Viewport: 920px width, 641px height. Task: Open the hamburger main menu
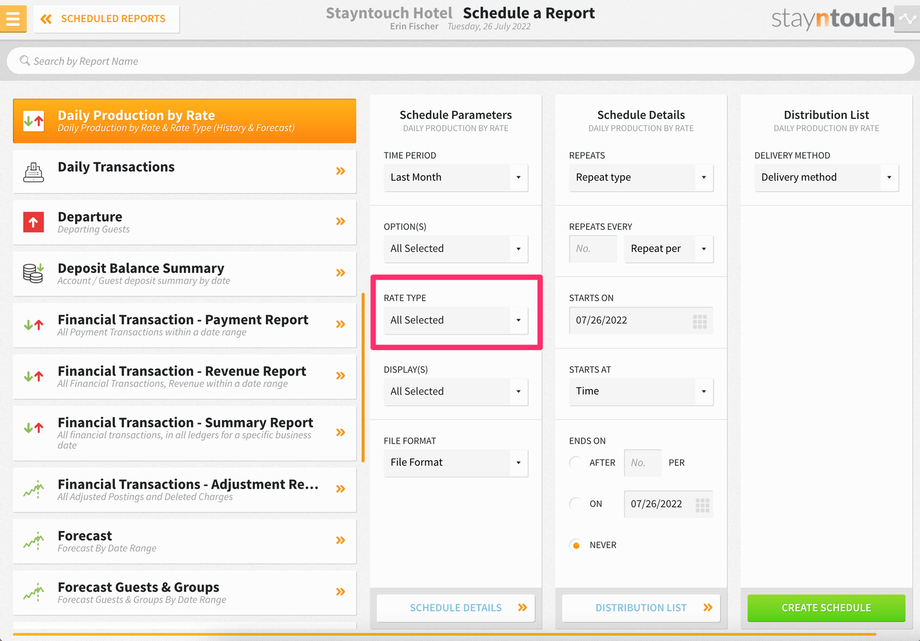[12, 18]
